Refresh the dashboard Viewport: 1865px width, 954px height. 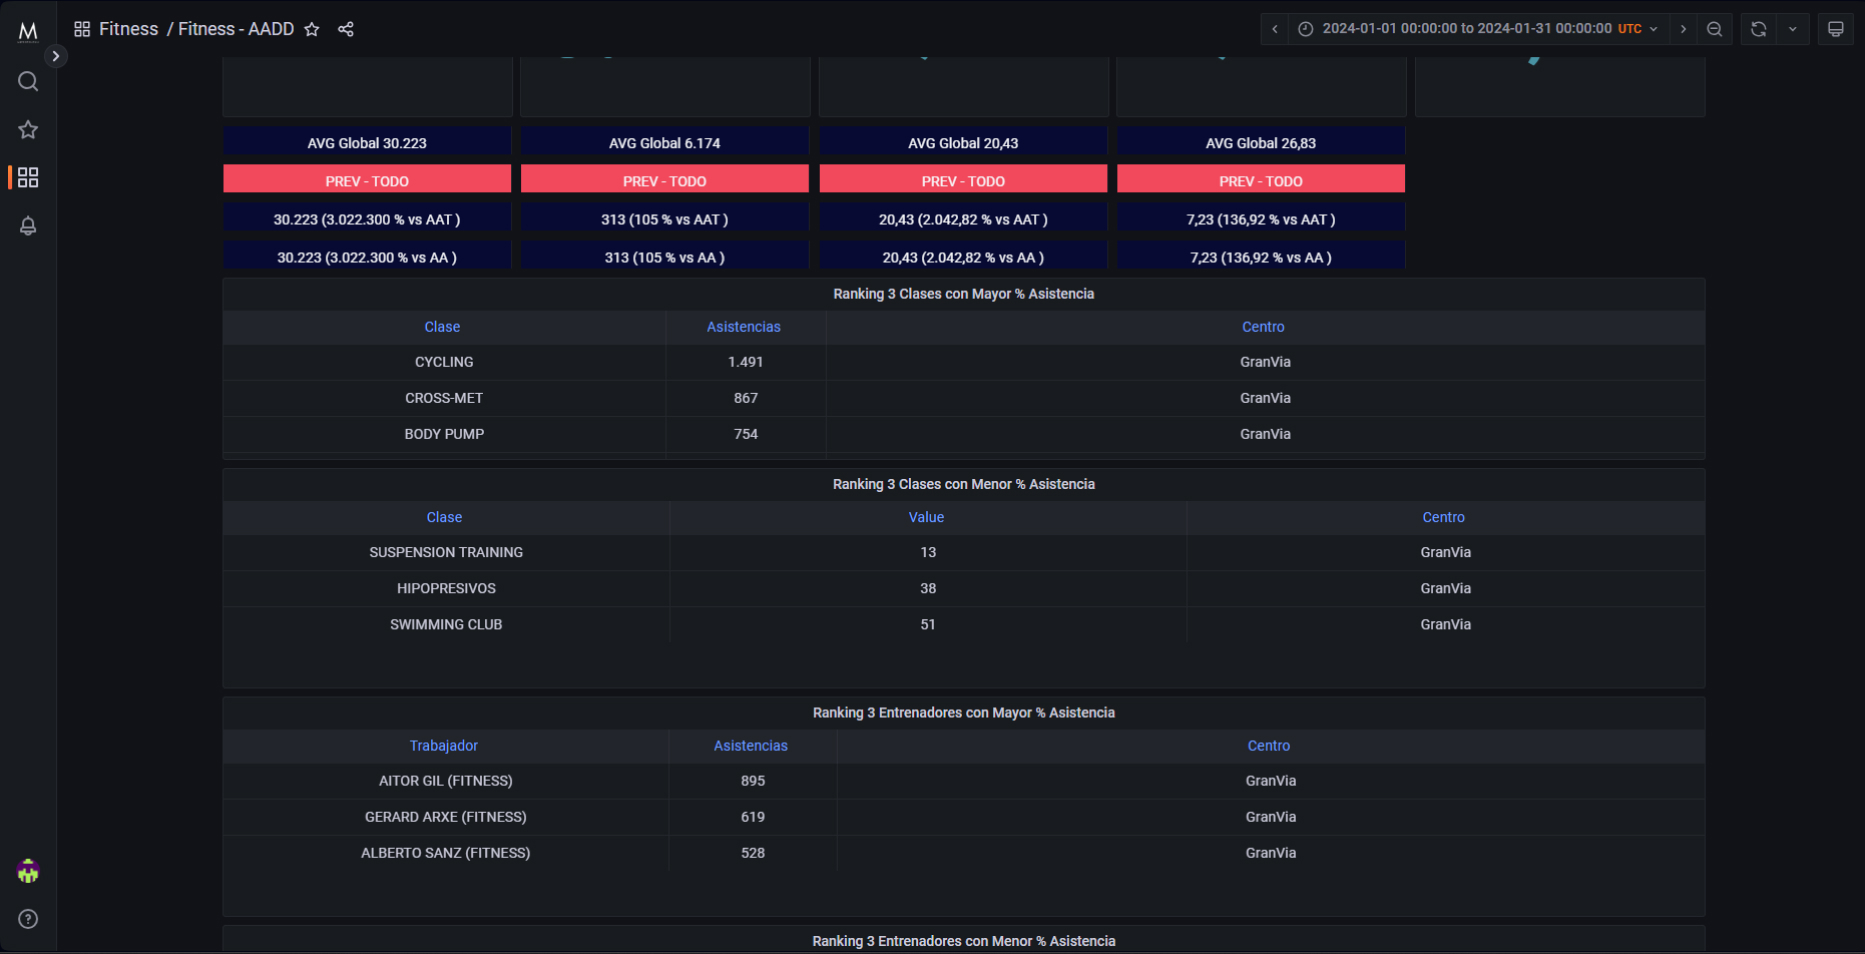(x=1758, y=29)
